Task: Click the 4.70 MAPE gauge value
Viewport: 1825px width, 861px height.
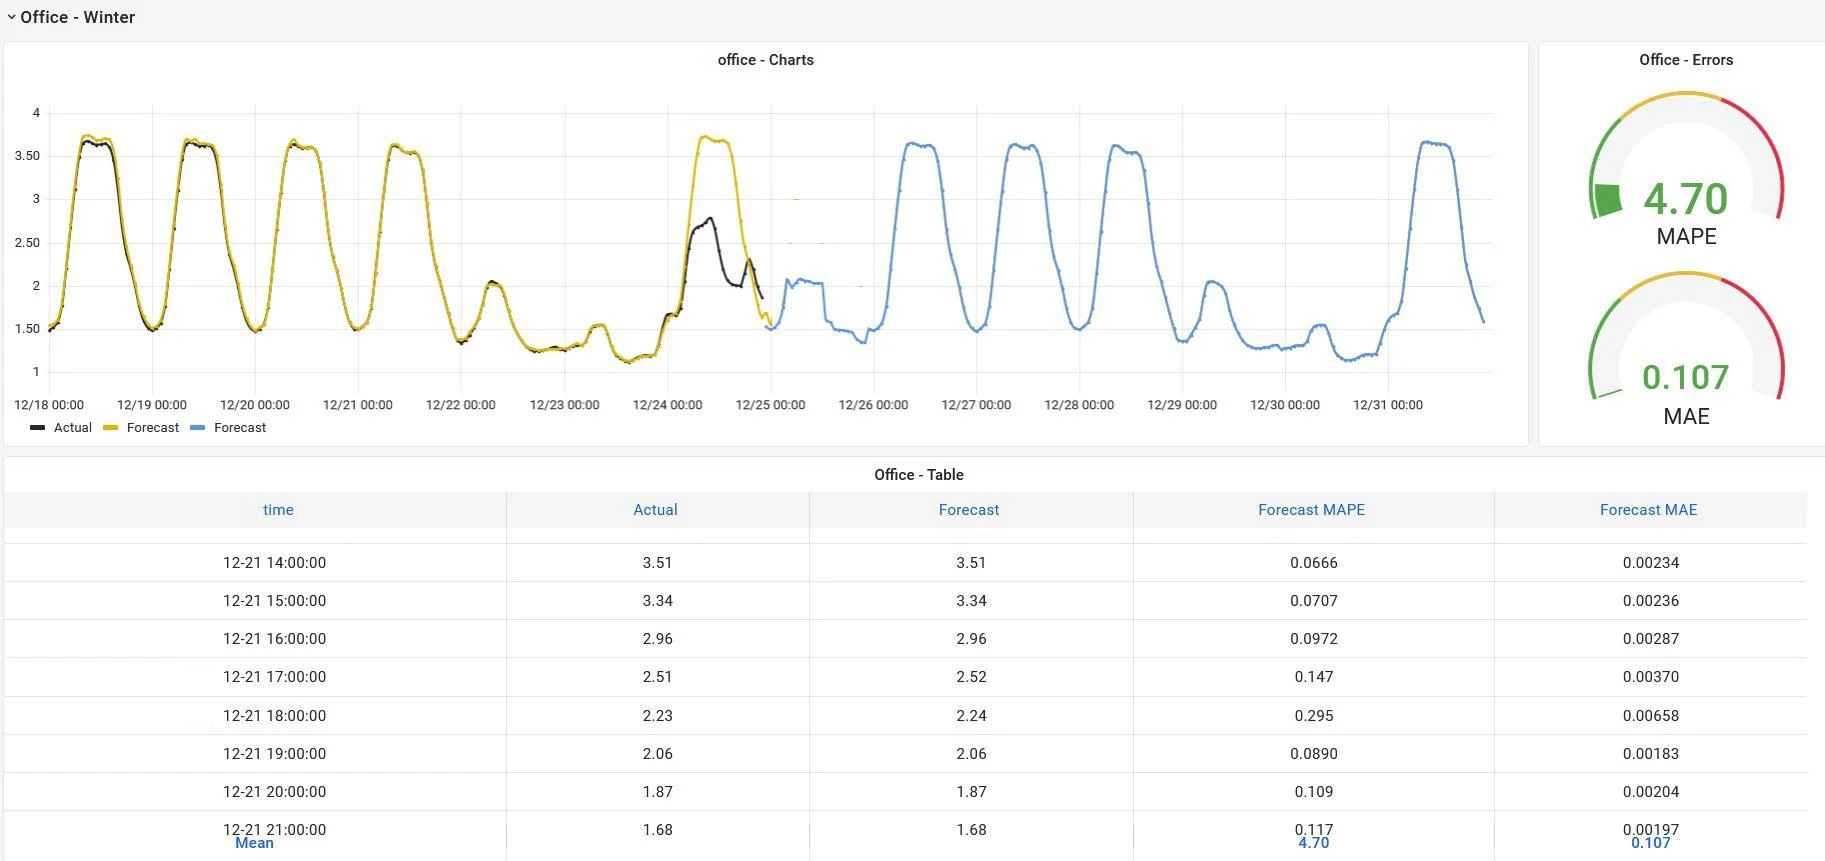Action: 1686,199
